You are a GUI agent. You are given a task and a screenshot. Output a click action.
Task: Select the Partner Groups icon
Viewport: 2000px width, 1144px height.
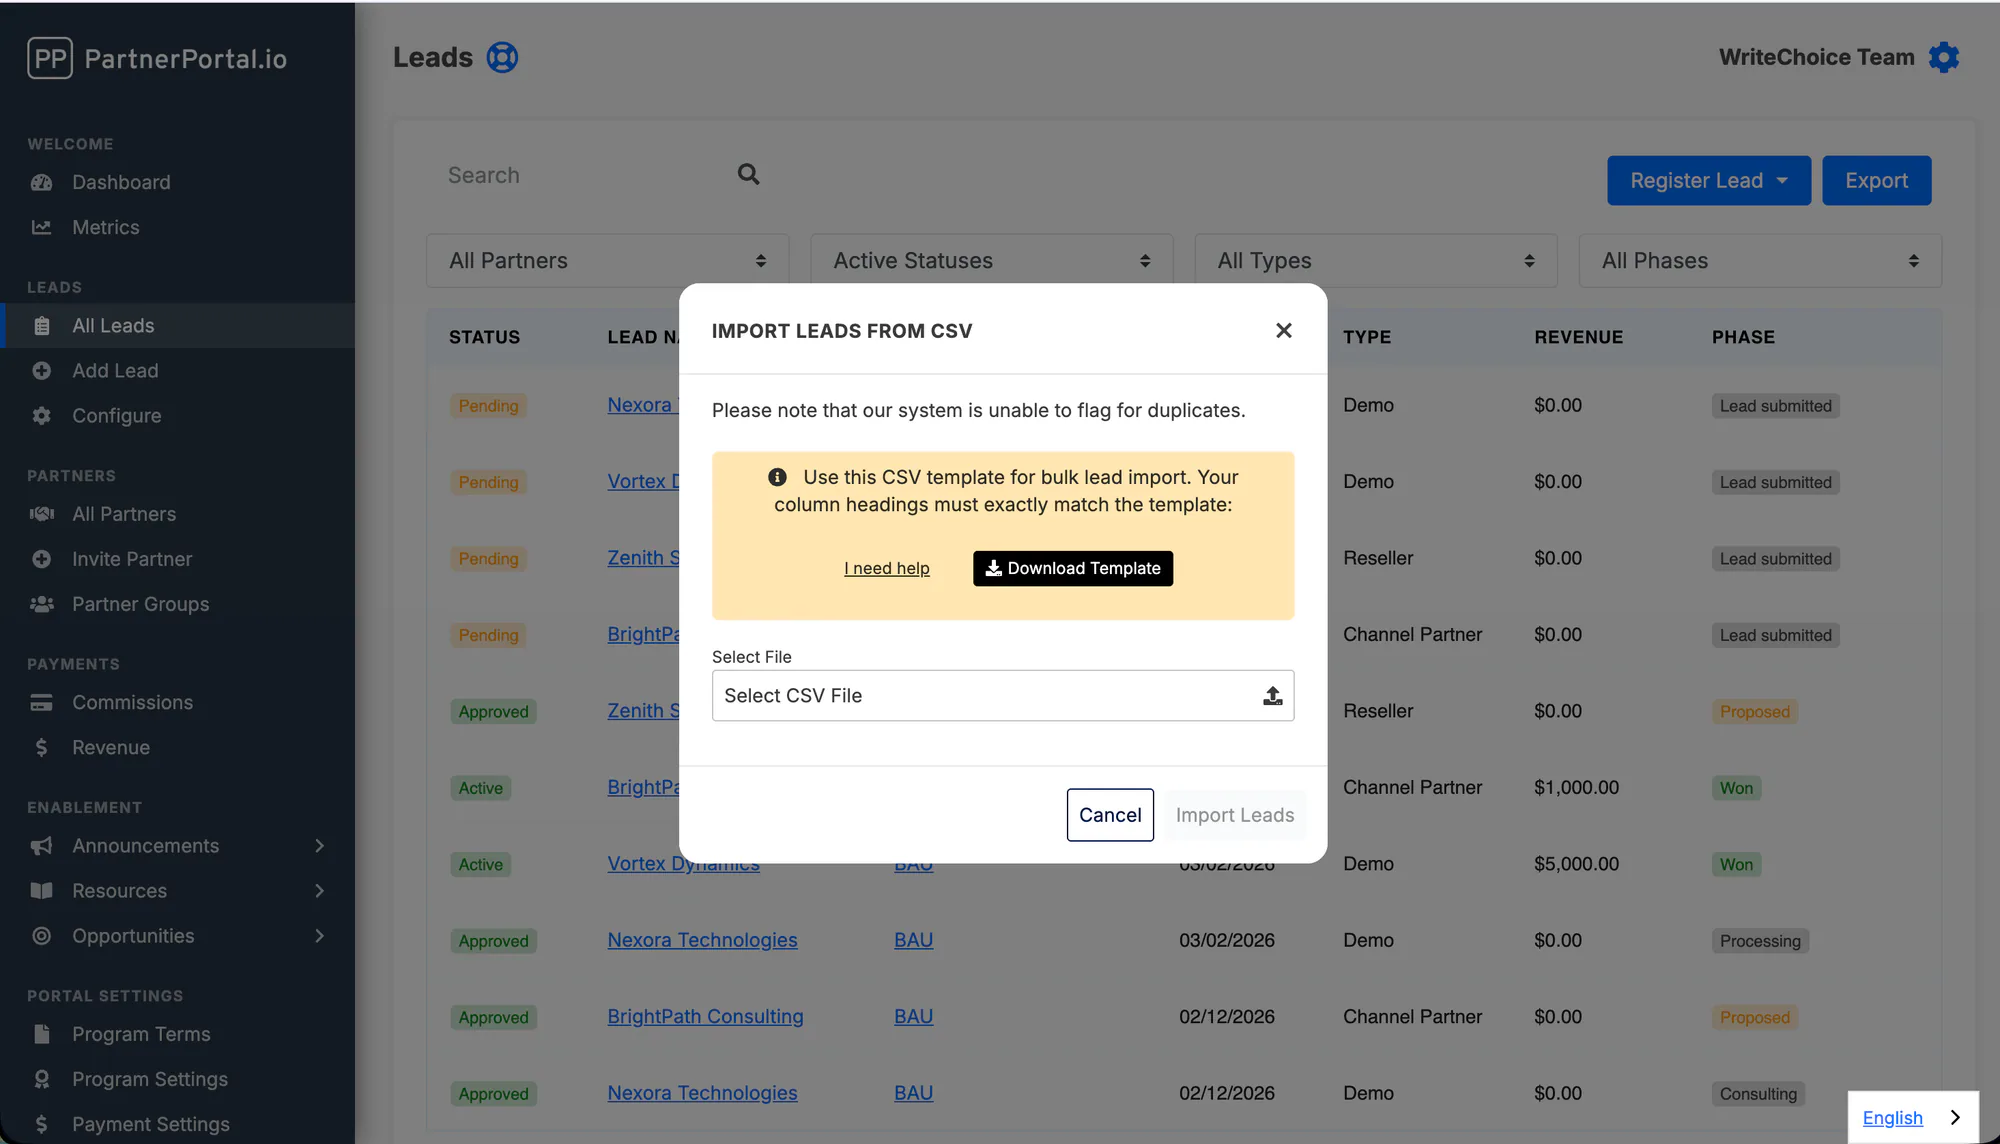tap(41, 604)
